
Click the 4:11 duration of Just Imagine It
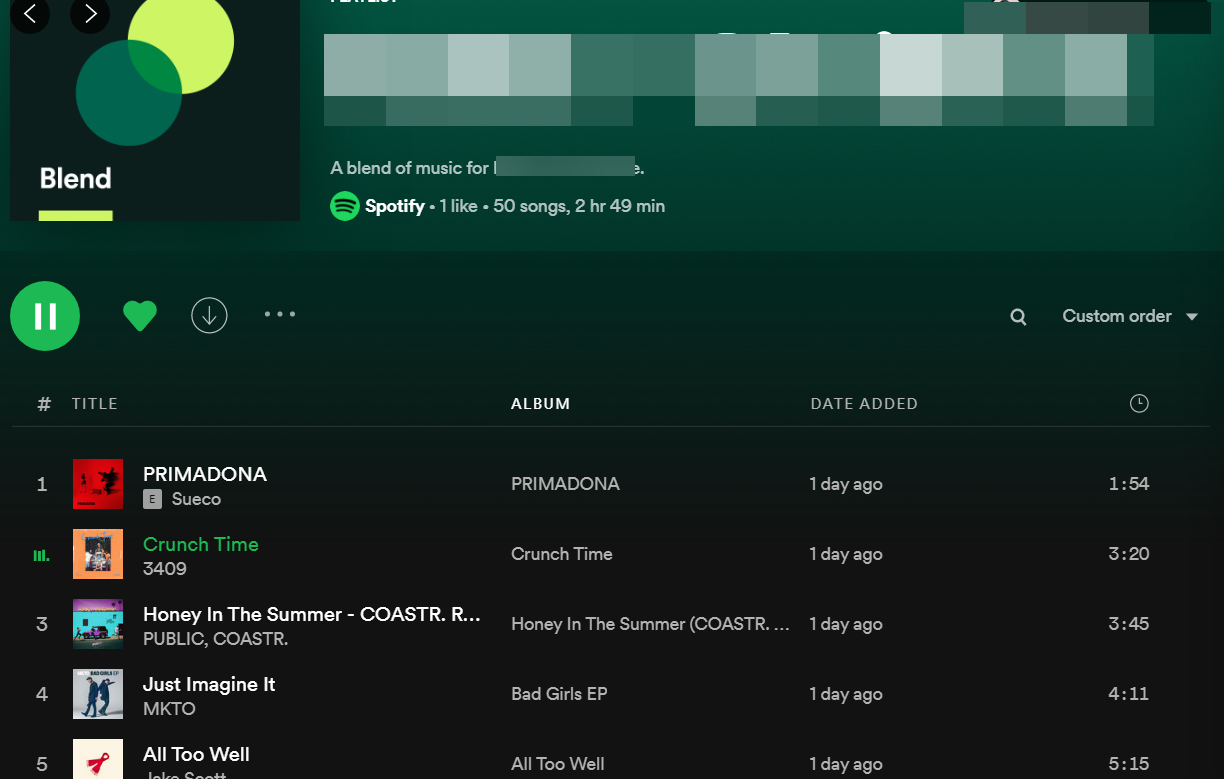pyautogui.click(x=1129, y=694)
